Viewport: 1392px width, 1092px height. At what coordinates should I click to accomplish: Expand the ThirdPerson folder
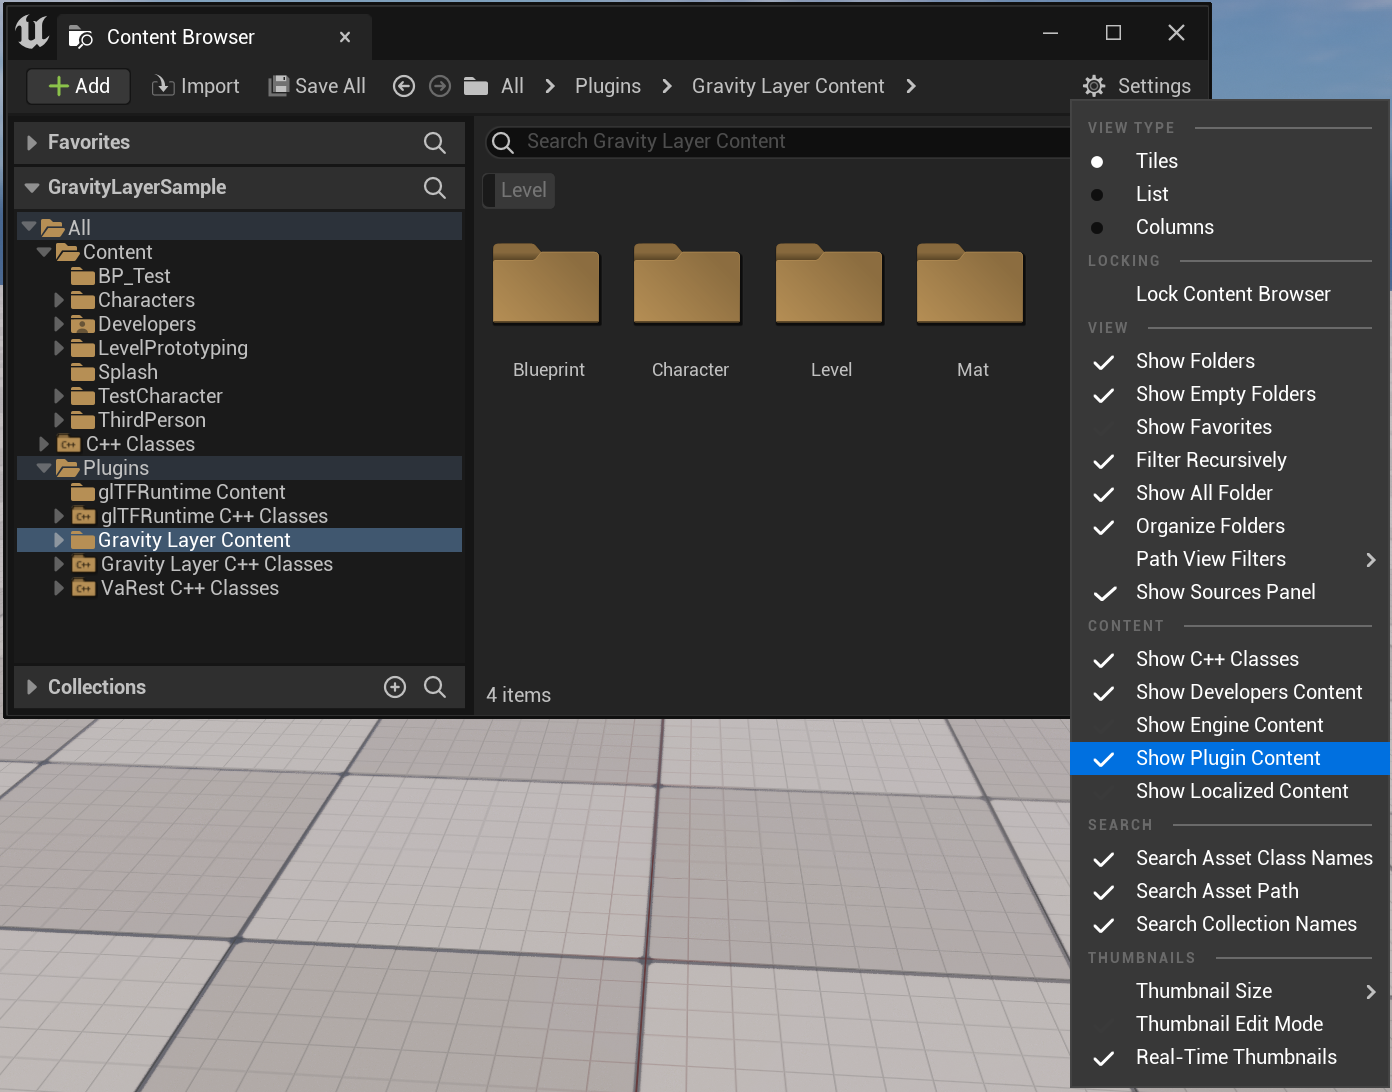[58, 420]
